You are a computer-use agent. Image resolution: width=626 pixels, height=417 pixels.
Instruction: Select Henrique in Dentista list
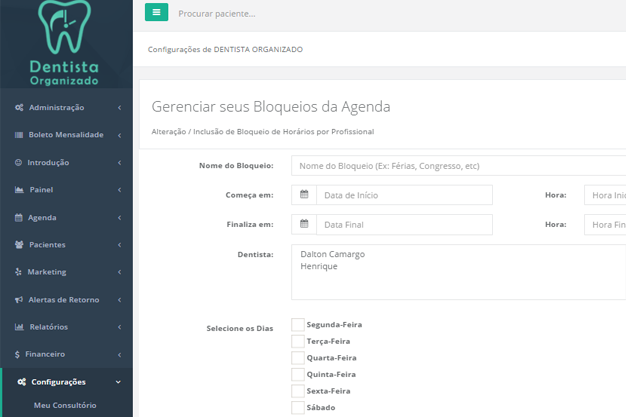pyautogui.click(x=319, y=266)
